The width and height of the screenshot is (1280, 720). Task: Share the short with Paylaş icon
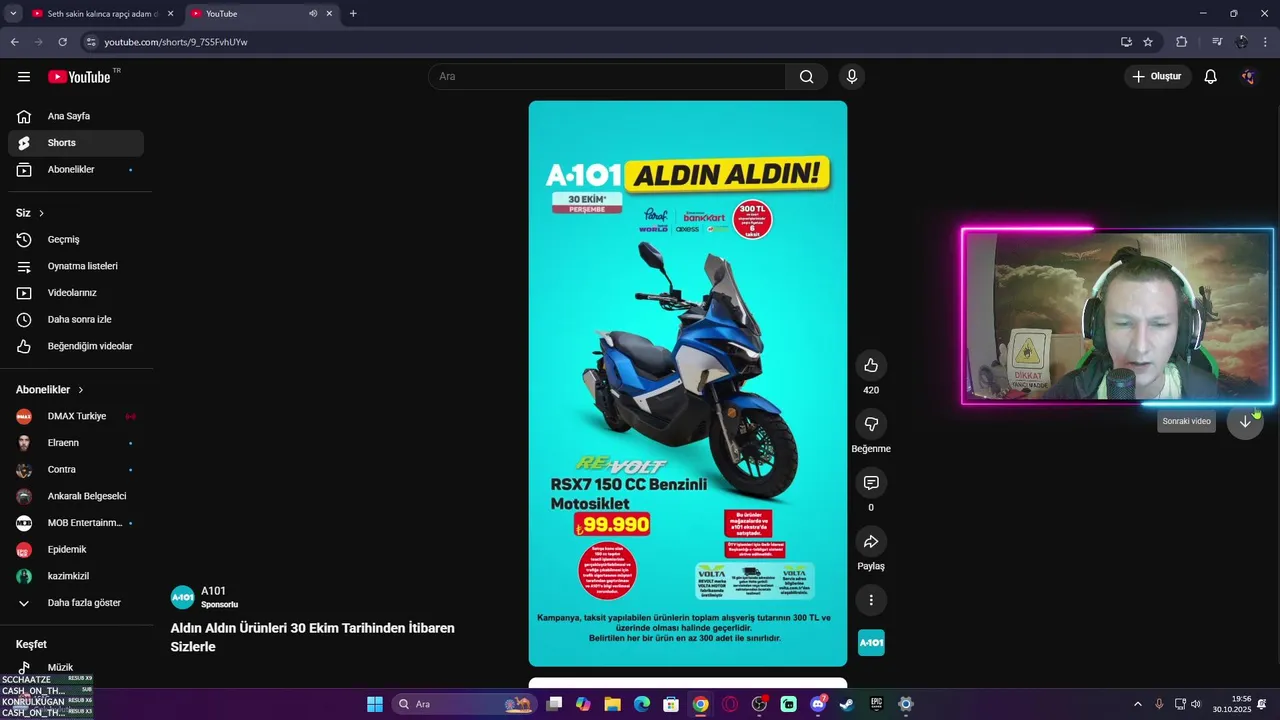(871, 542)
